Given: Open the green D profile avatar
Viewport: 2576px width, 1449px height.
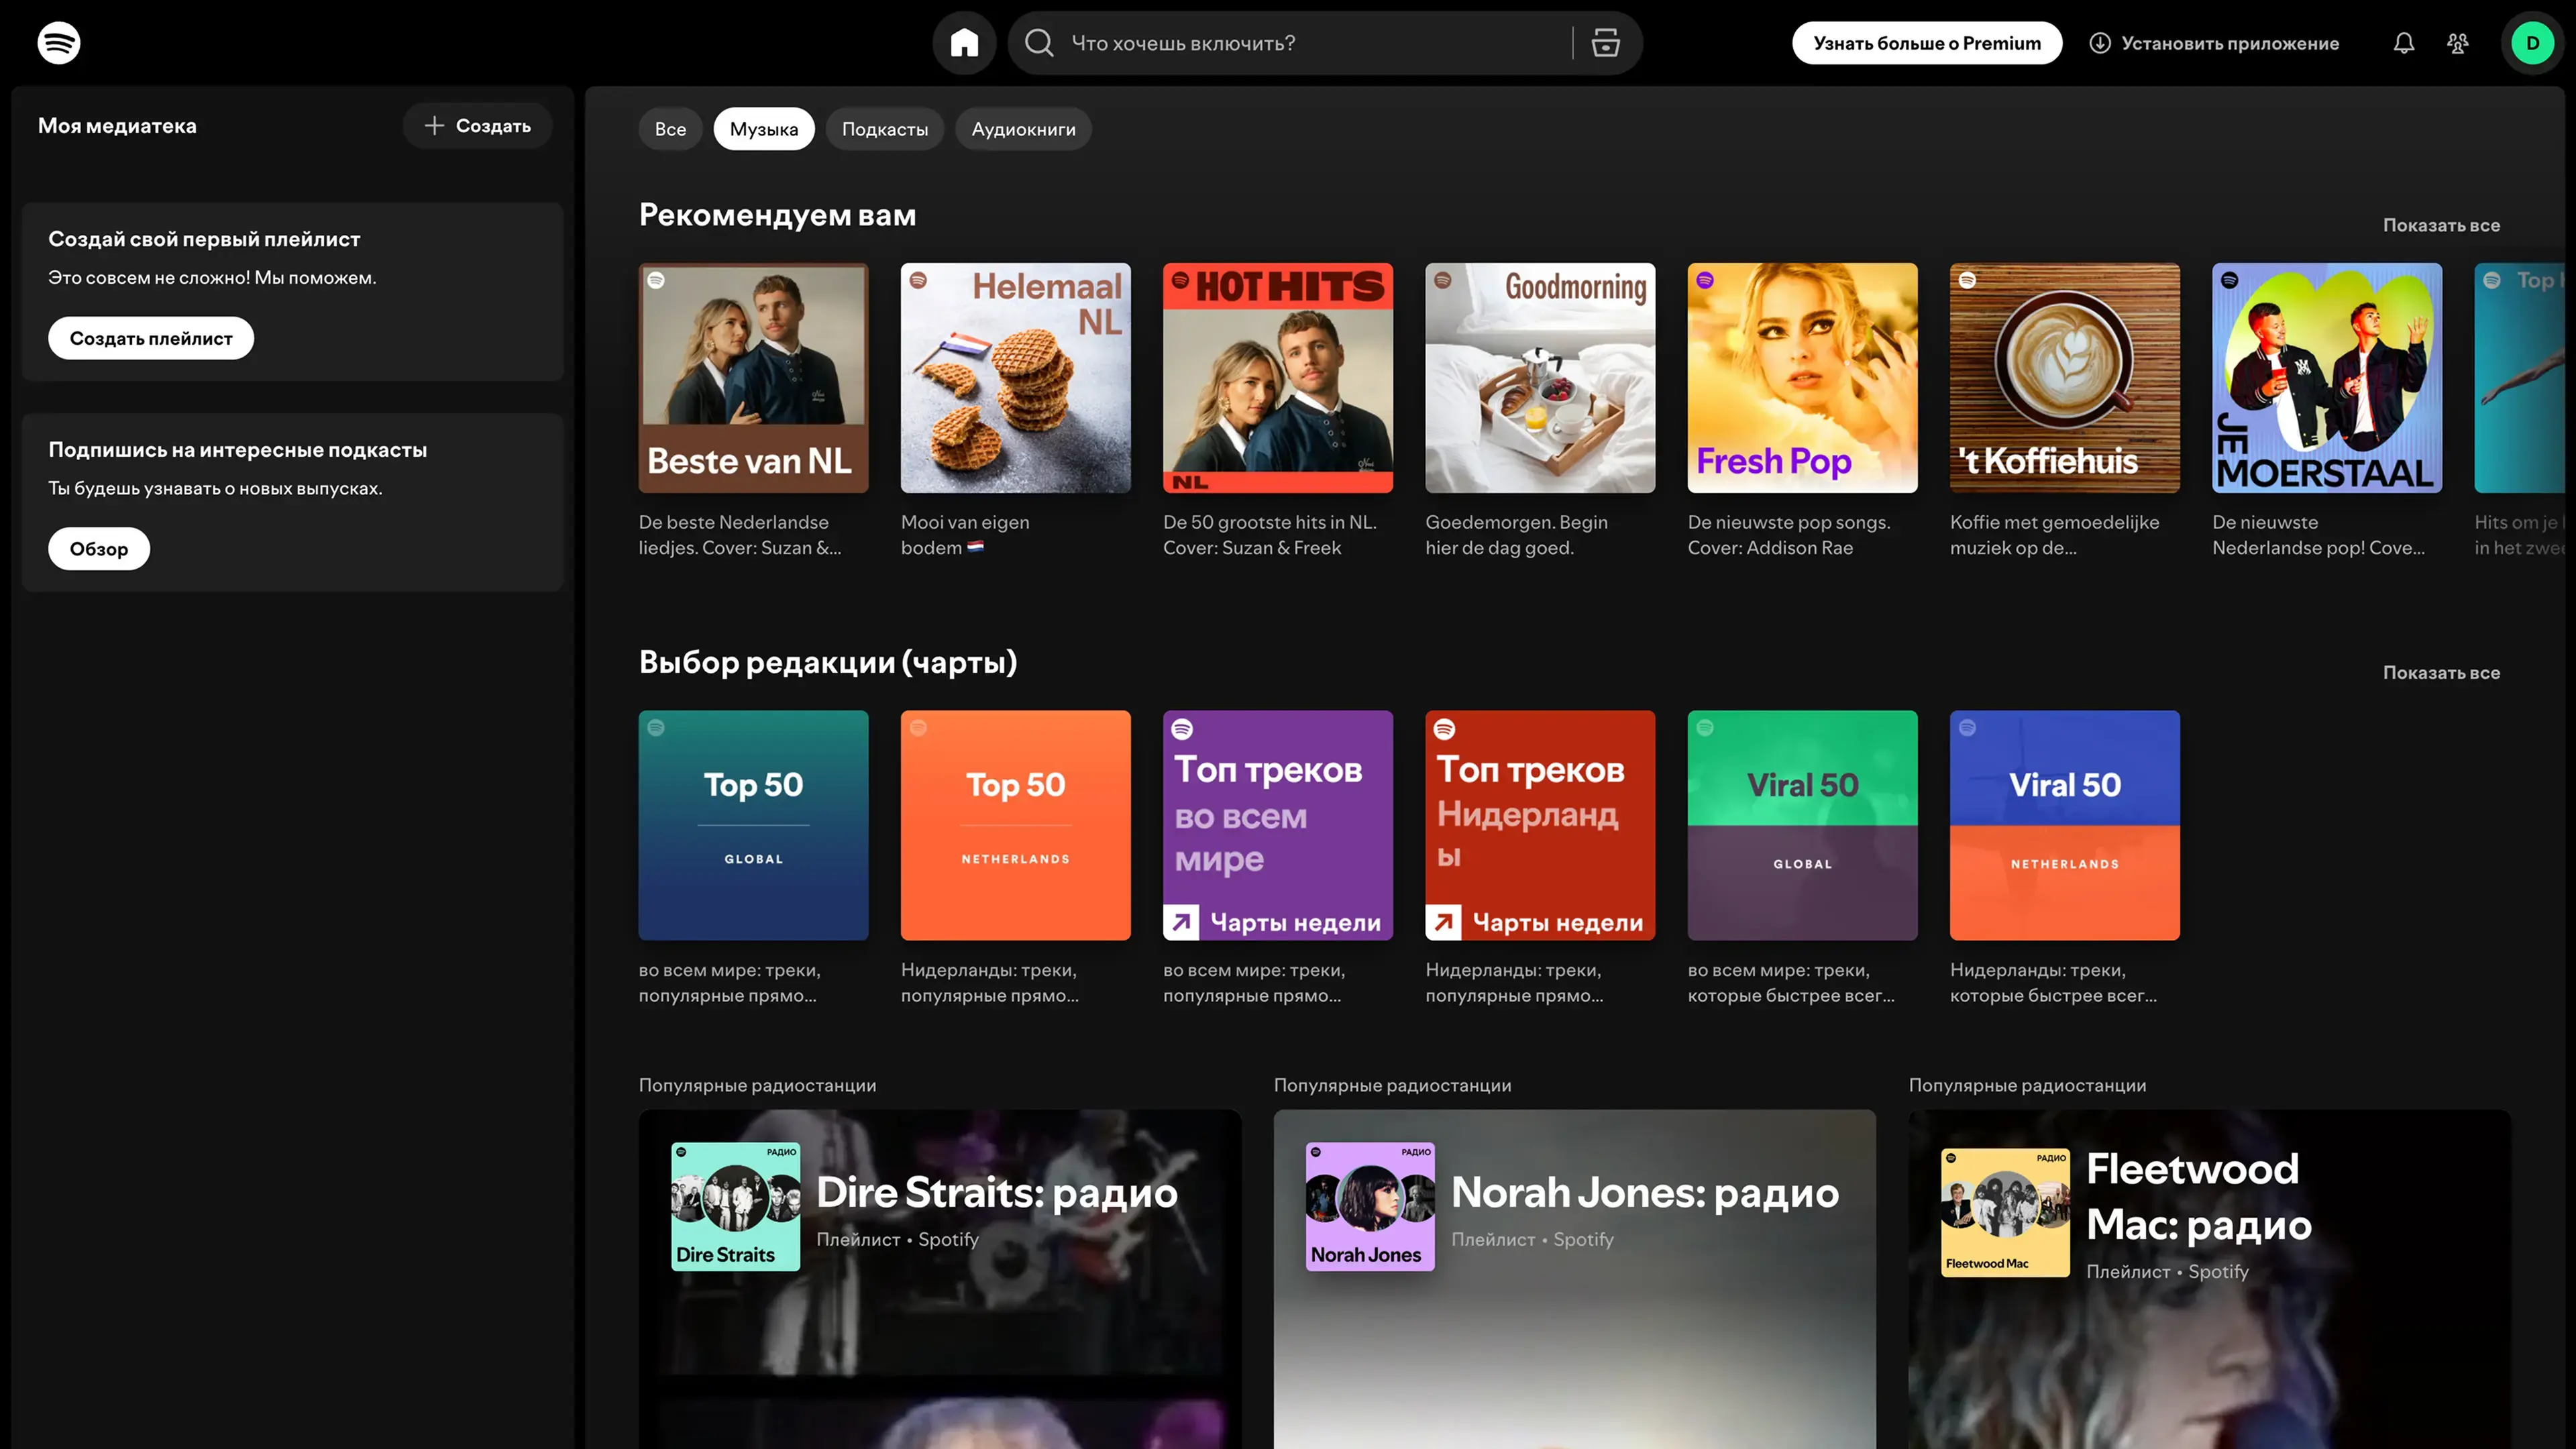Looking at the screenshot, I should point(2532,43).
